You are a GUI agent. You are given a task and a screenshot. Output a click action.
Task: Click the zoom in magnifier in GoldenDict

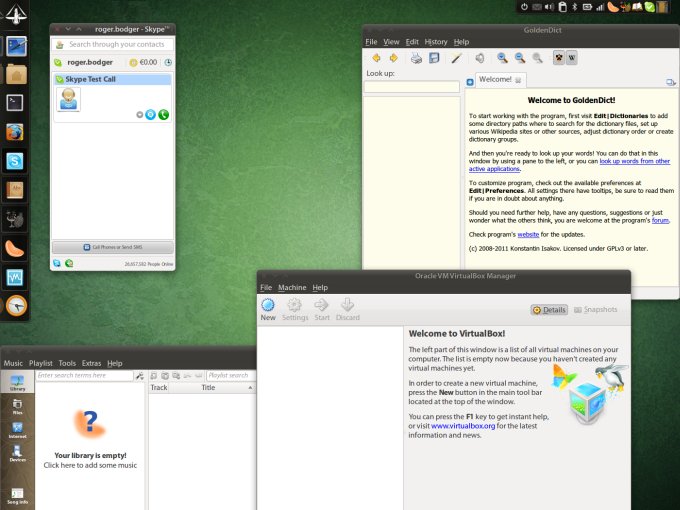click(x=500, y=58)
